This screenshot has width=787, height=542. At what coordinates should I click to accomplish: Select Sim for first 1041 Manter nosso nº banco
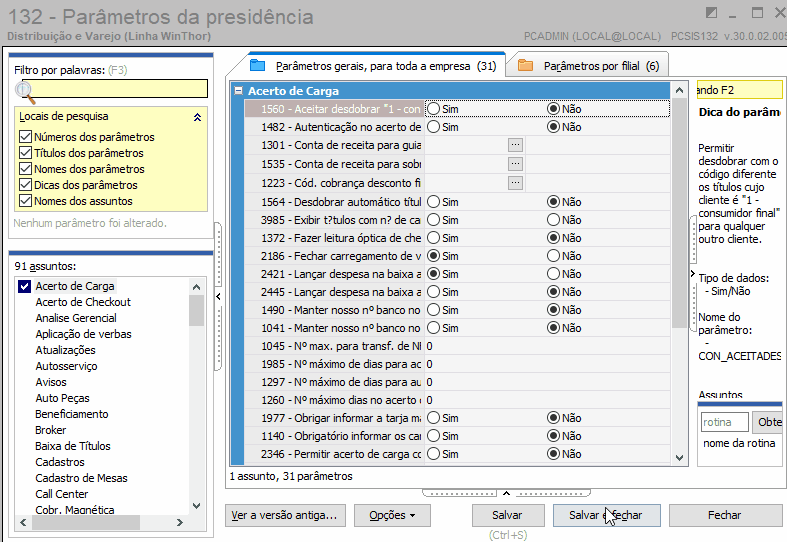434,328
